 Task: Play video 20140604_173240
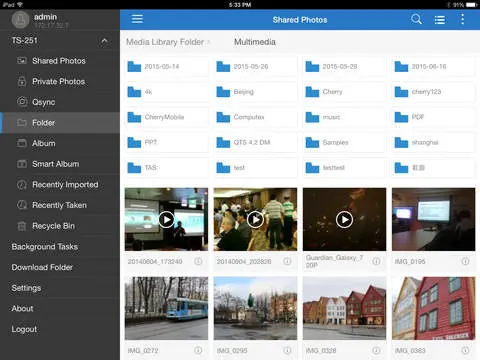point(166,219)
